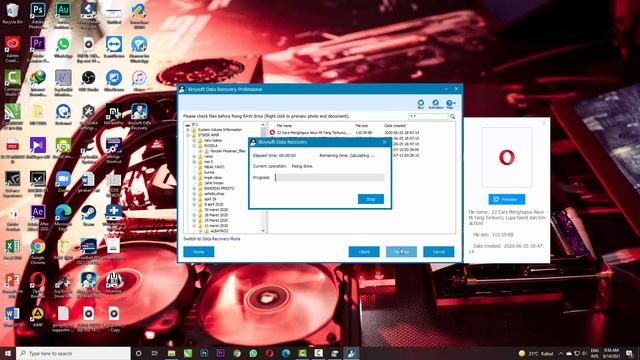The image size is (640, 360).
Task: Select file '22 Cara Menghapus Akun Mi' row
Action: (344, 133)
